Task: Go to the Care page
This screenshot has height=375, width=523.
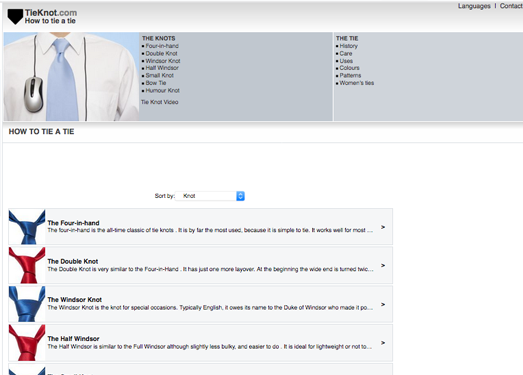Action: click(346, 53)
